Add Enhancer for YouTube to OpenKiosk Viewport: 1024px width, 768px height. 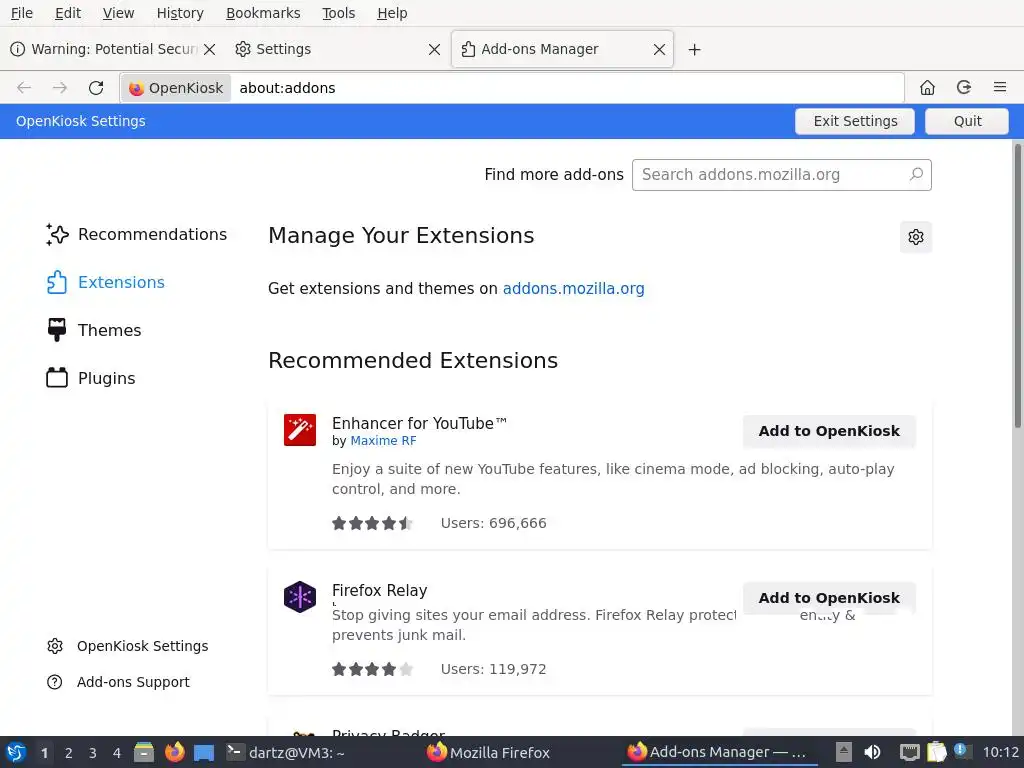(x=829, y=431)
